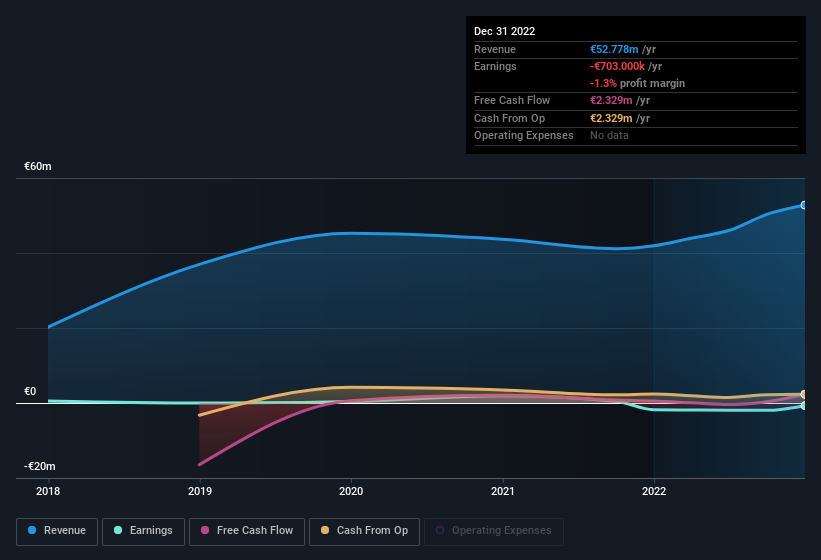This screenshot has height=560, width=821.
Task: Enable the Operating Expenses legend button
Action: tap(494, 531)
